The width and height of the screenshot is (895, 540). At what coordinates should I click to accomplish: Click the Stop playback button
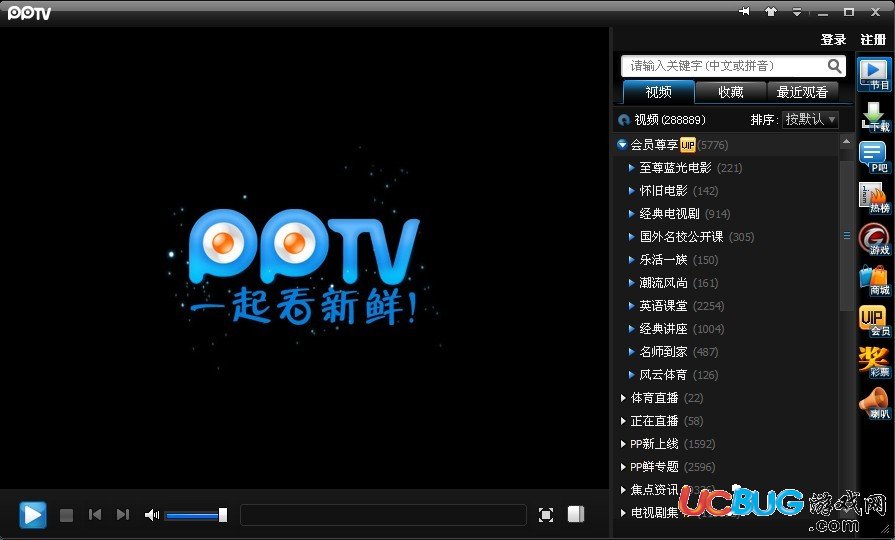pos(66,515)
